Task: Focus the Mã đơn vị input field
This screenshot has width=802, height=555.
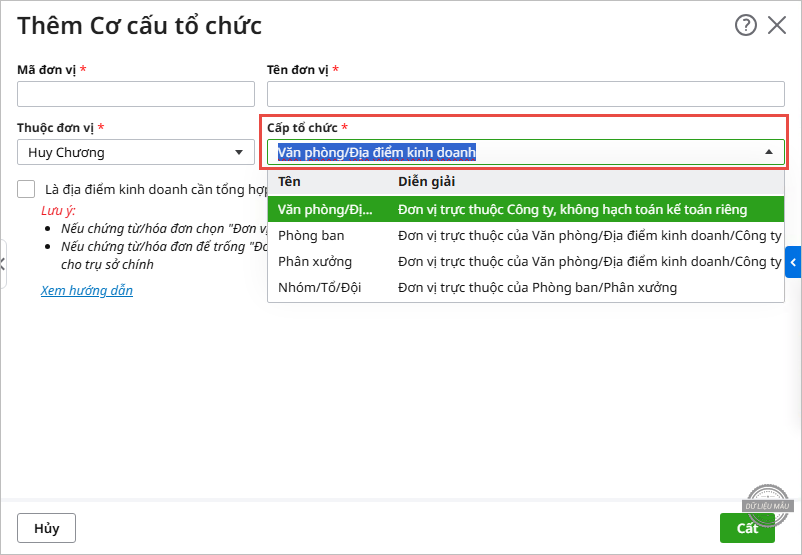Action: click(136, 94)
